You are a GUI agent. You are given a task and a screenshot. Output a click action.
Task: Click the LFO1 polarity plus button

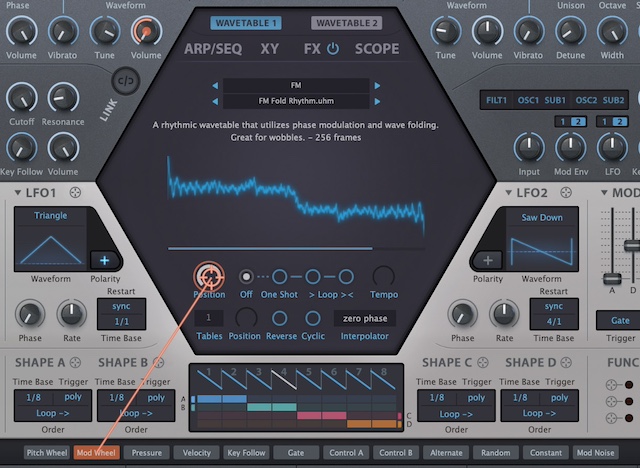(x=104, y=260)
